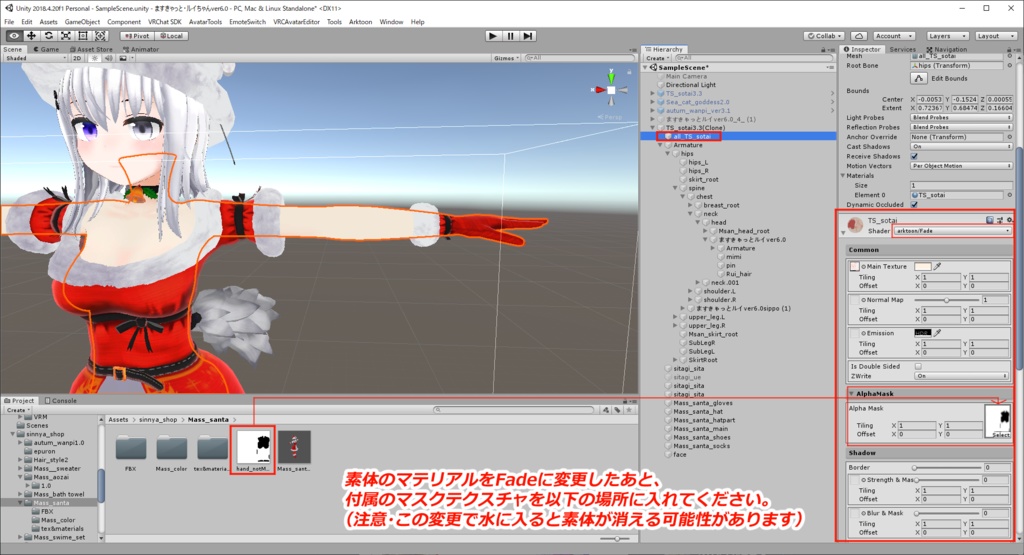Viewport: 1024px width, 555px height.
Task: Click Root Bone object picker circle
Action: [1010, 66]
